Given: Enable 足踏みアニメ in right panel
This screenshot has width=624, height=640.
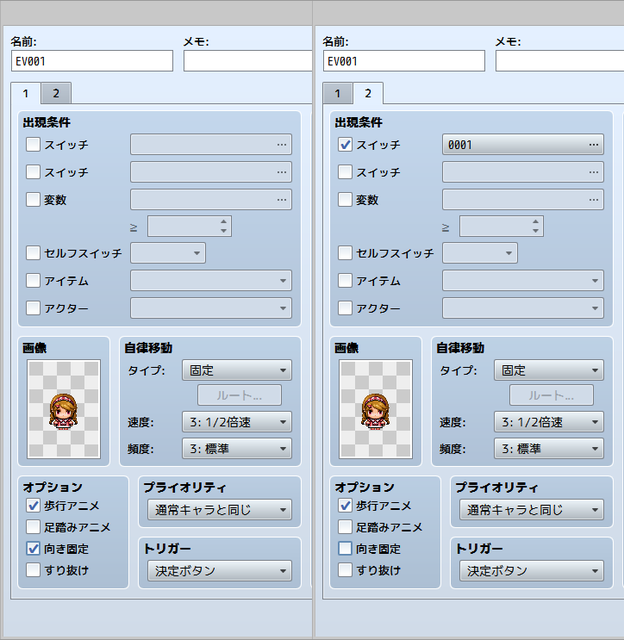Looking at the screenshot, I should 345,527.
